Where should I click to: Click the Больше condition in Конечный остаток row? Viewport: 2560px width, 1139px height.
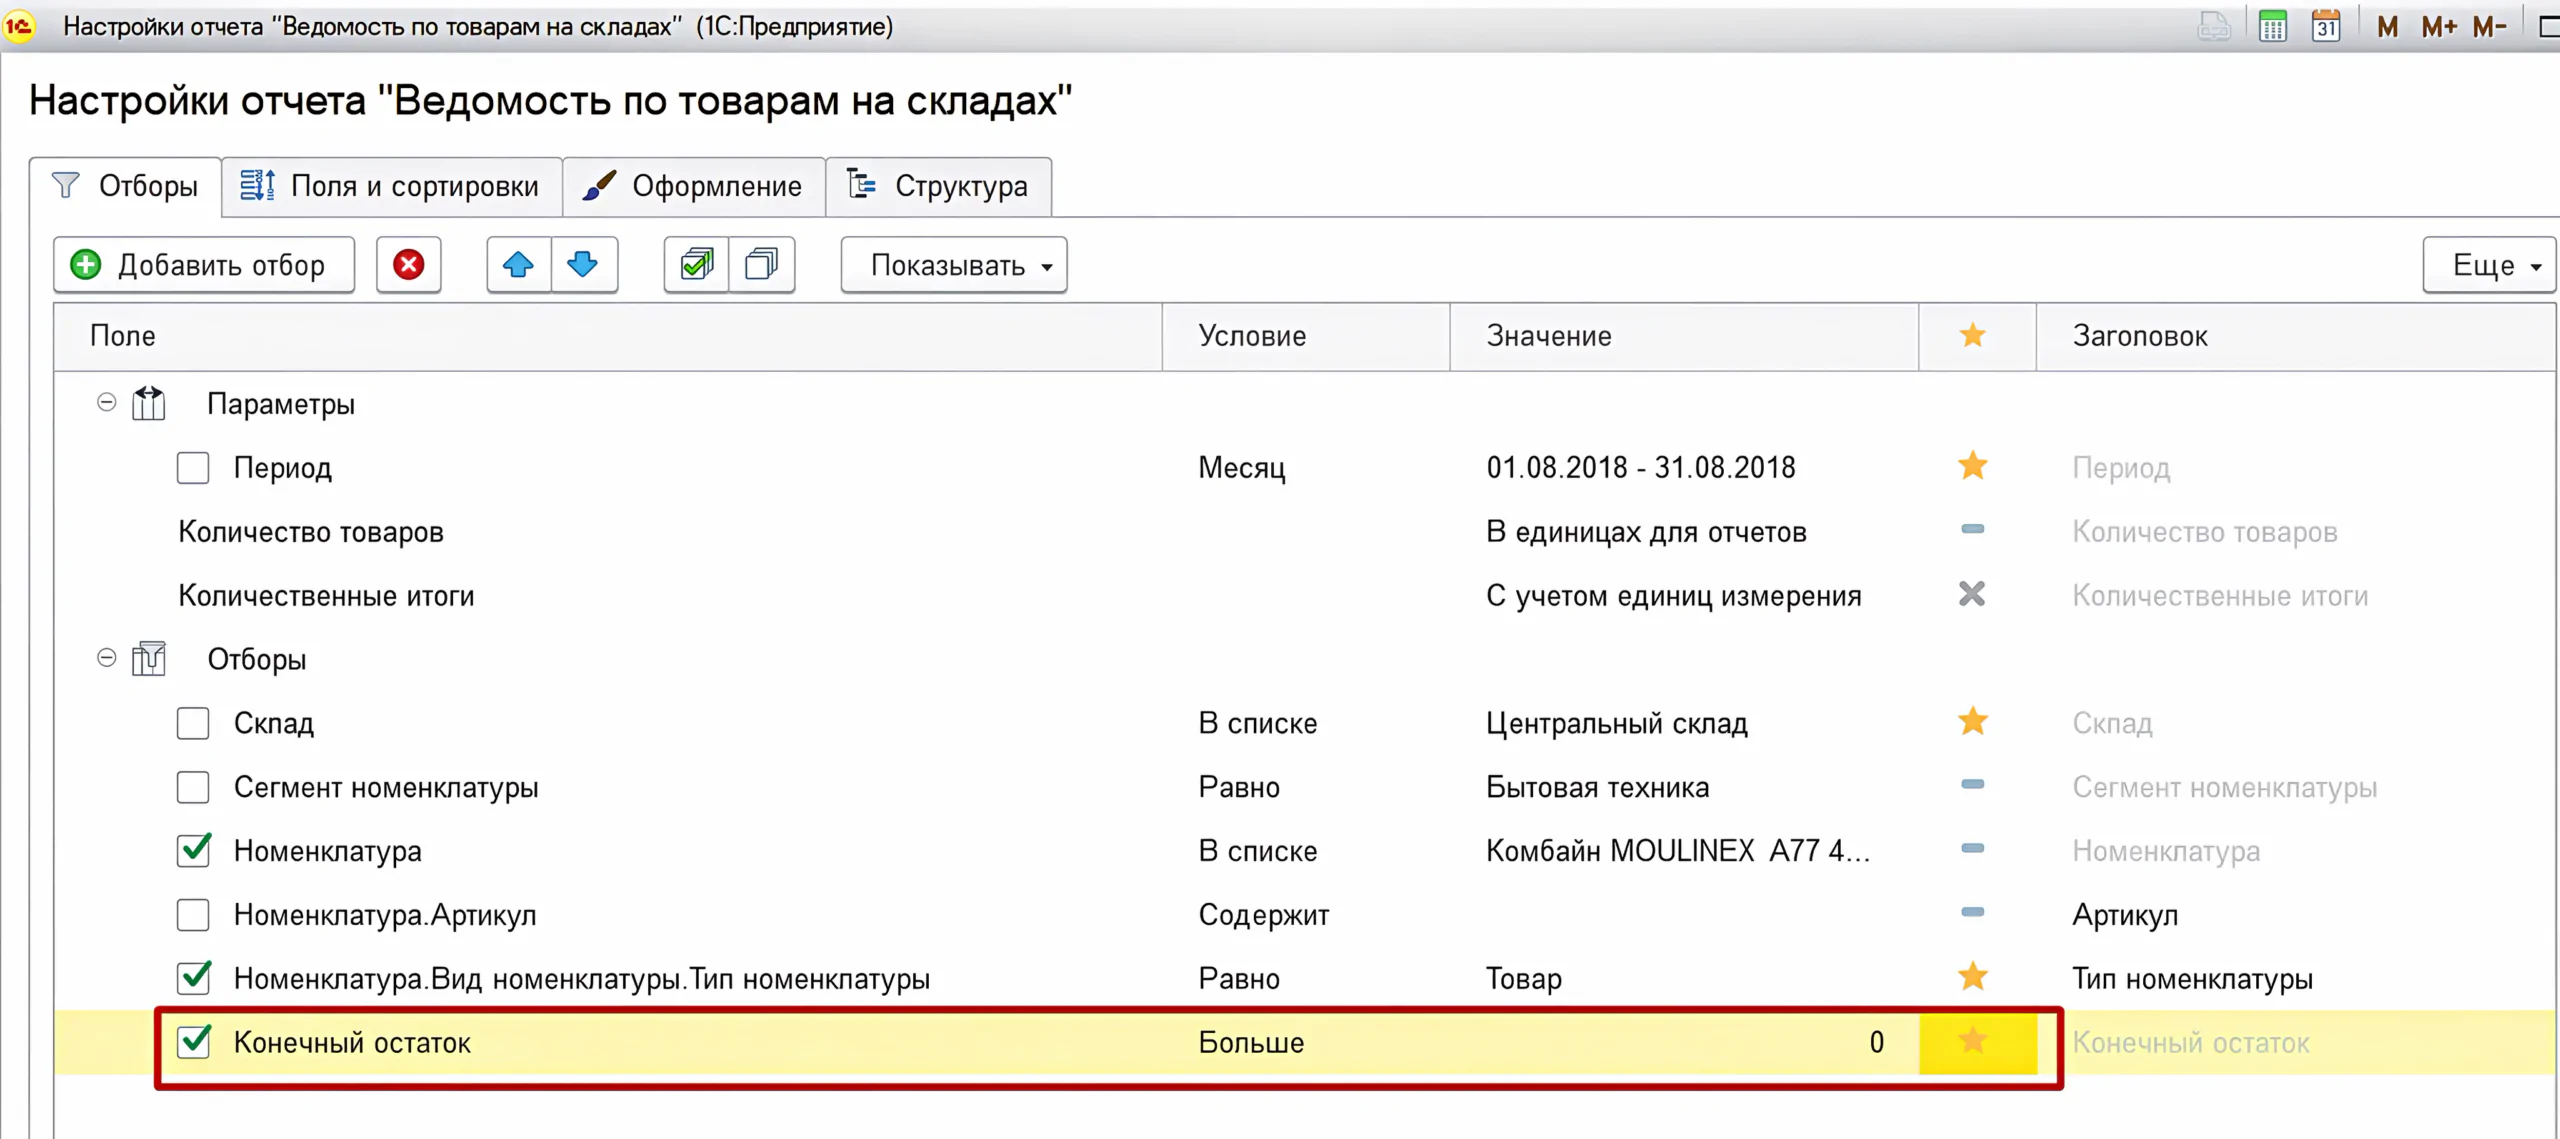(x=1251, y=1043)
